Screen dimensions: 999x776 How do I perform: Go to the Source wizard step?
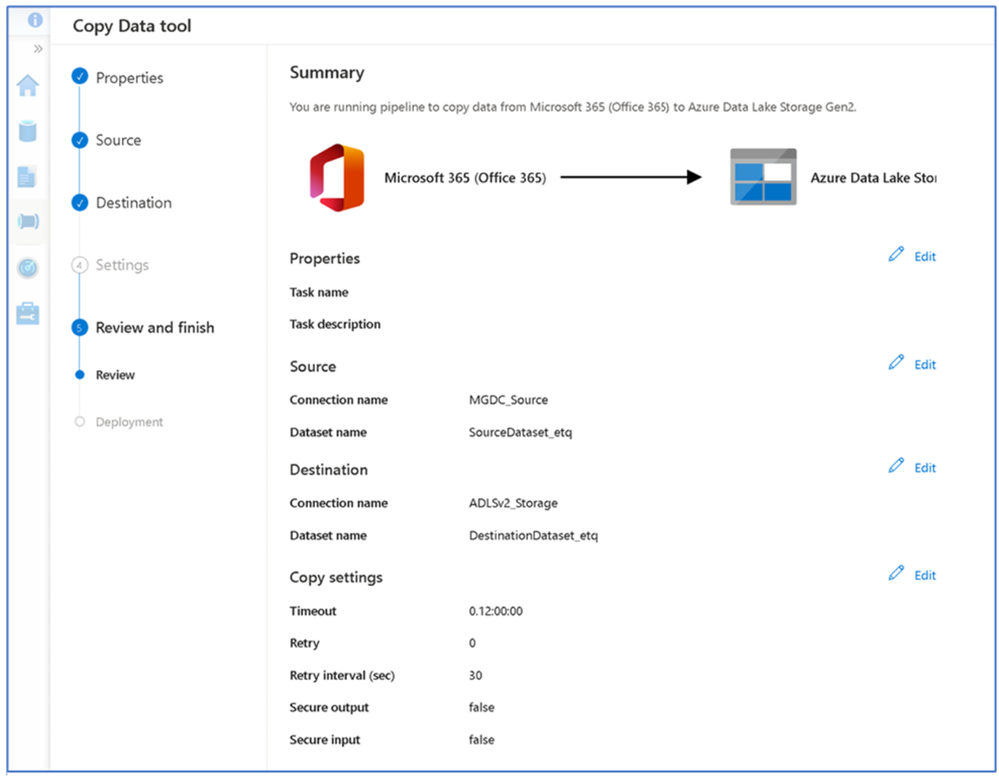tap(119, 140)
